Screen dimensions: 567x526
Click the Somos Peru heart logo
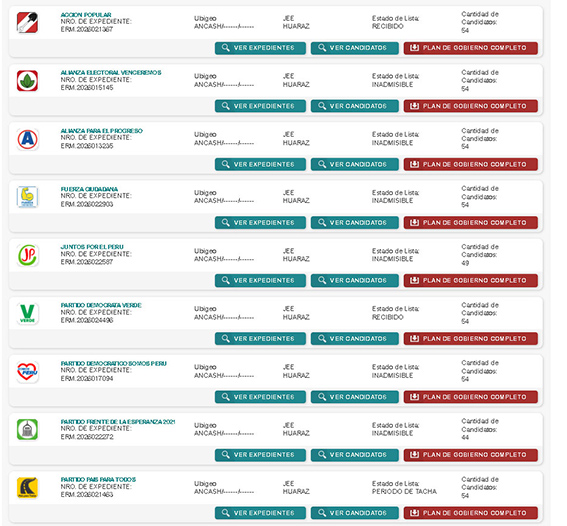pyautogui.click(x=27, y=372)
